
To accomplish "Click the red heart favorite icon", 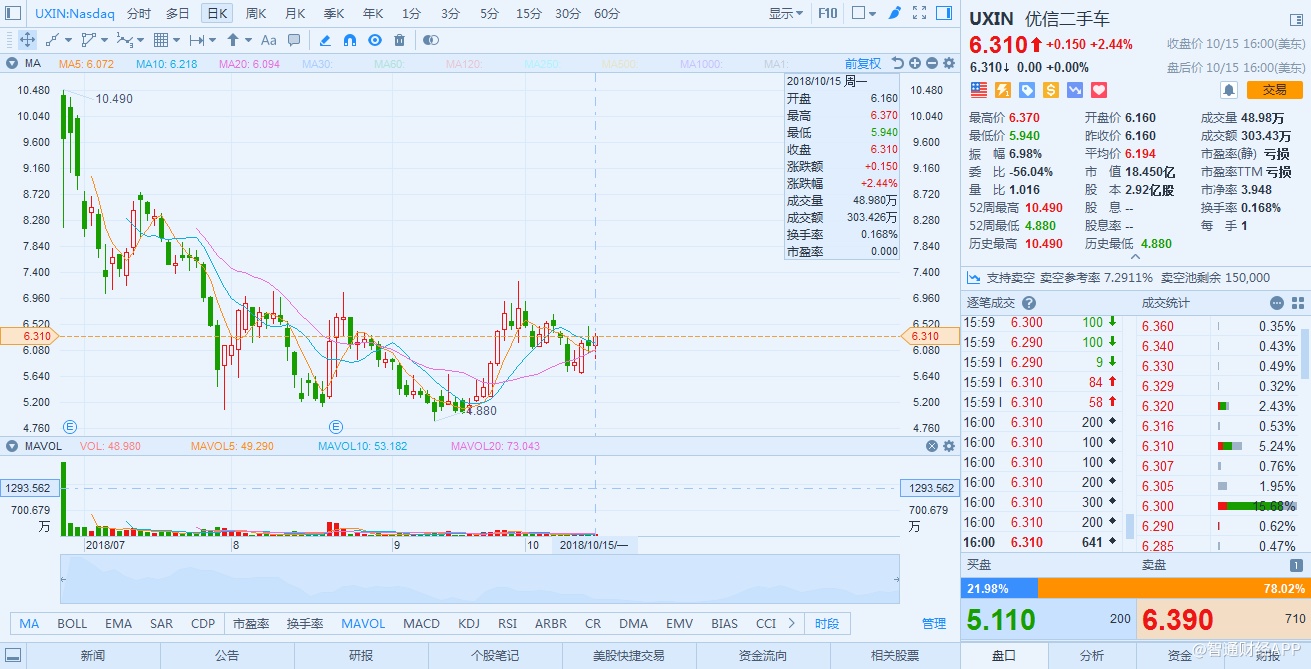I will [1099, 90].
